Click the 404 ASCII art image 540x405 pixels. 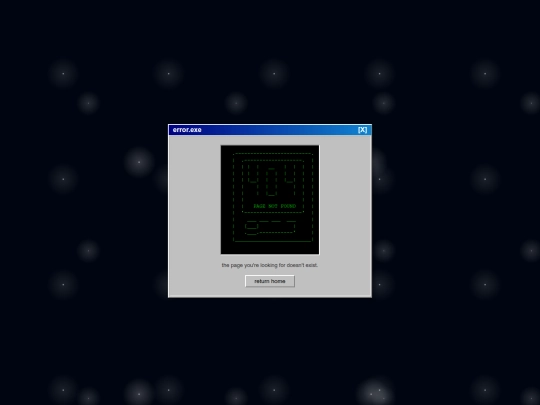tap(270, 200)
